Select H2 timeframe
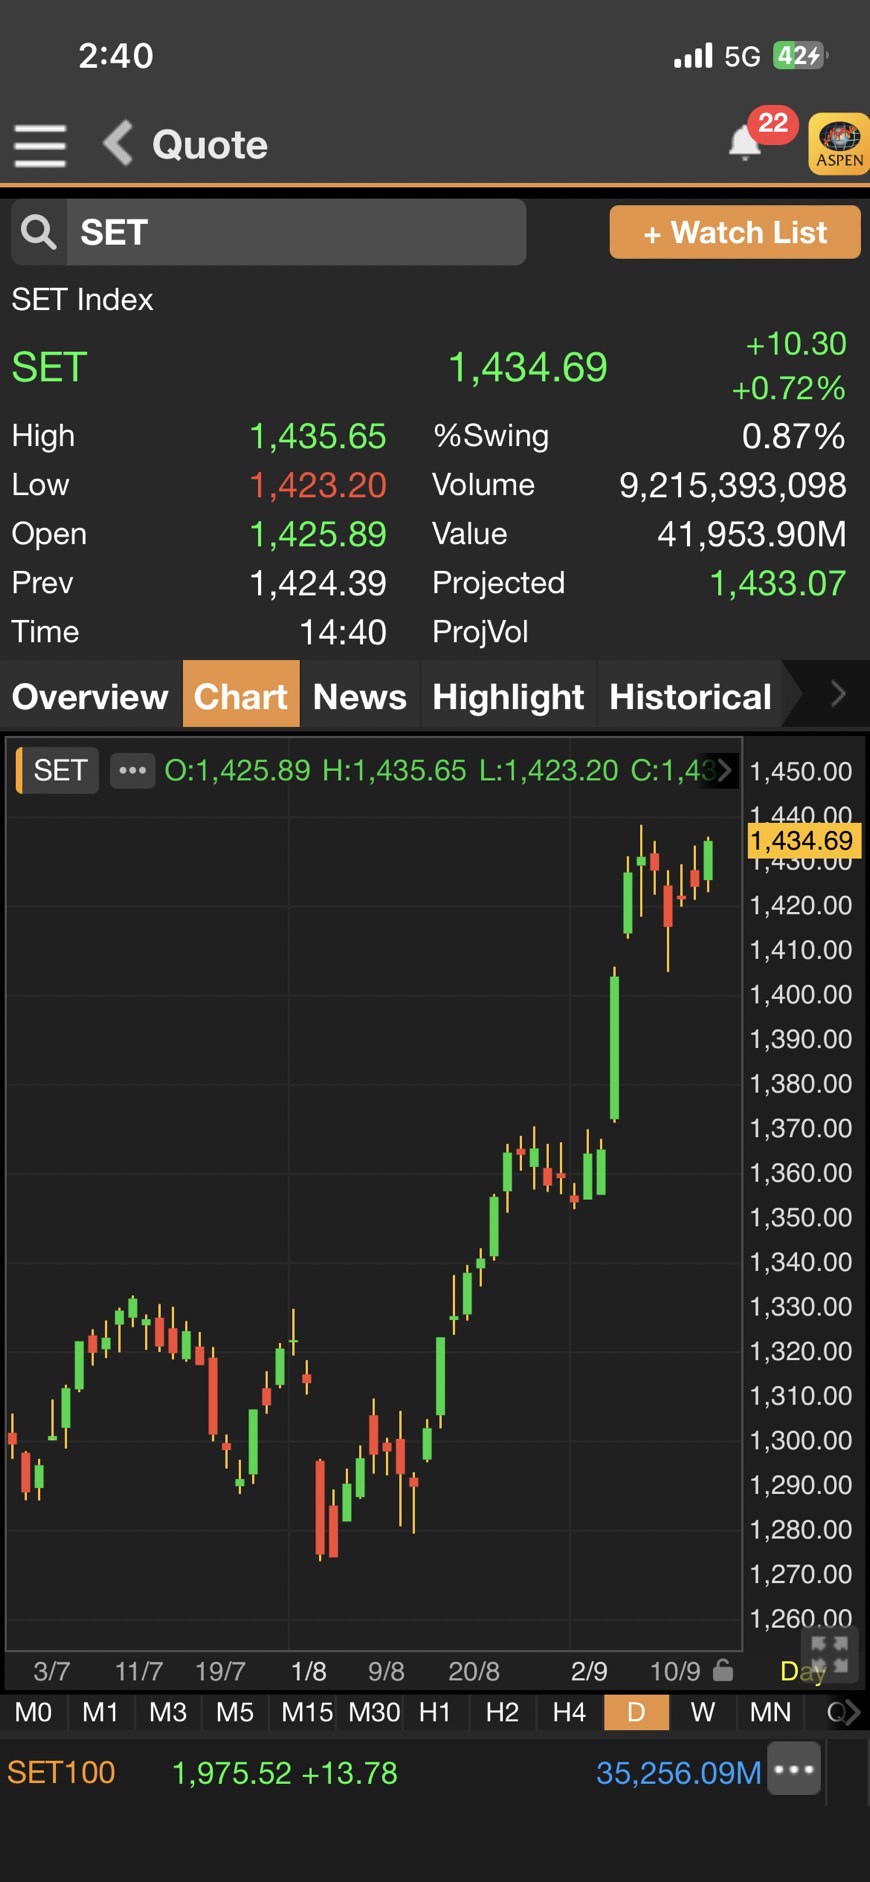Image resolution: width=870 pixels, height=1882 pixels. 502,1712
